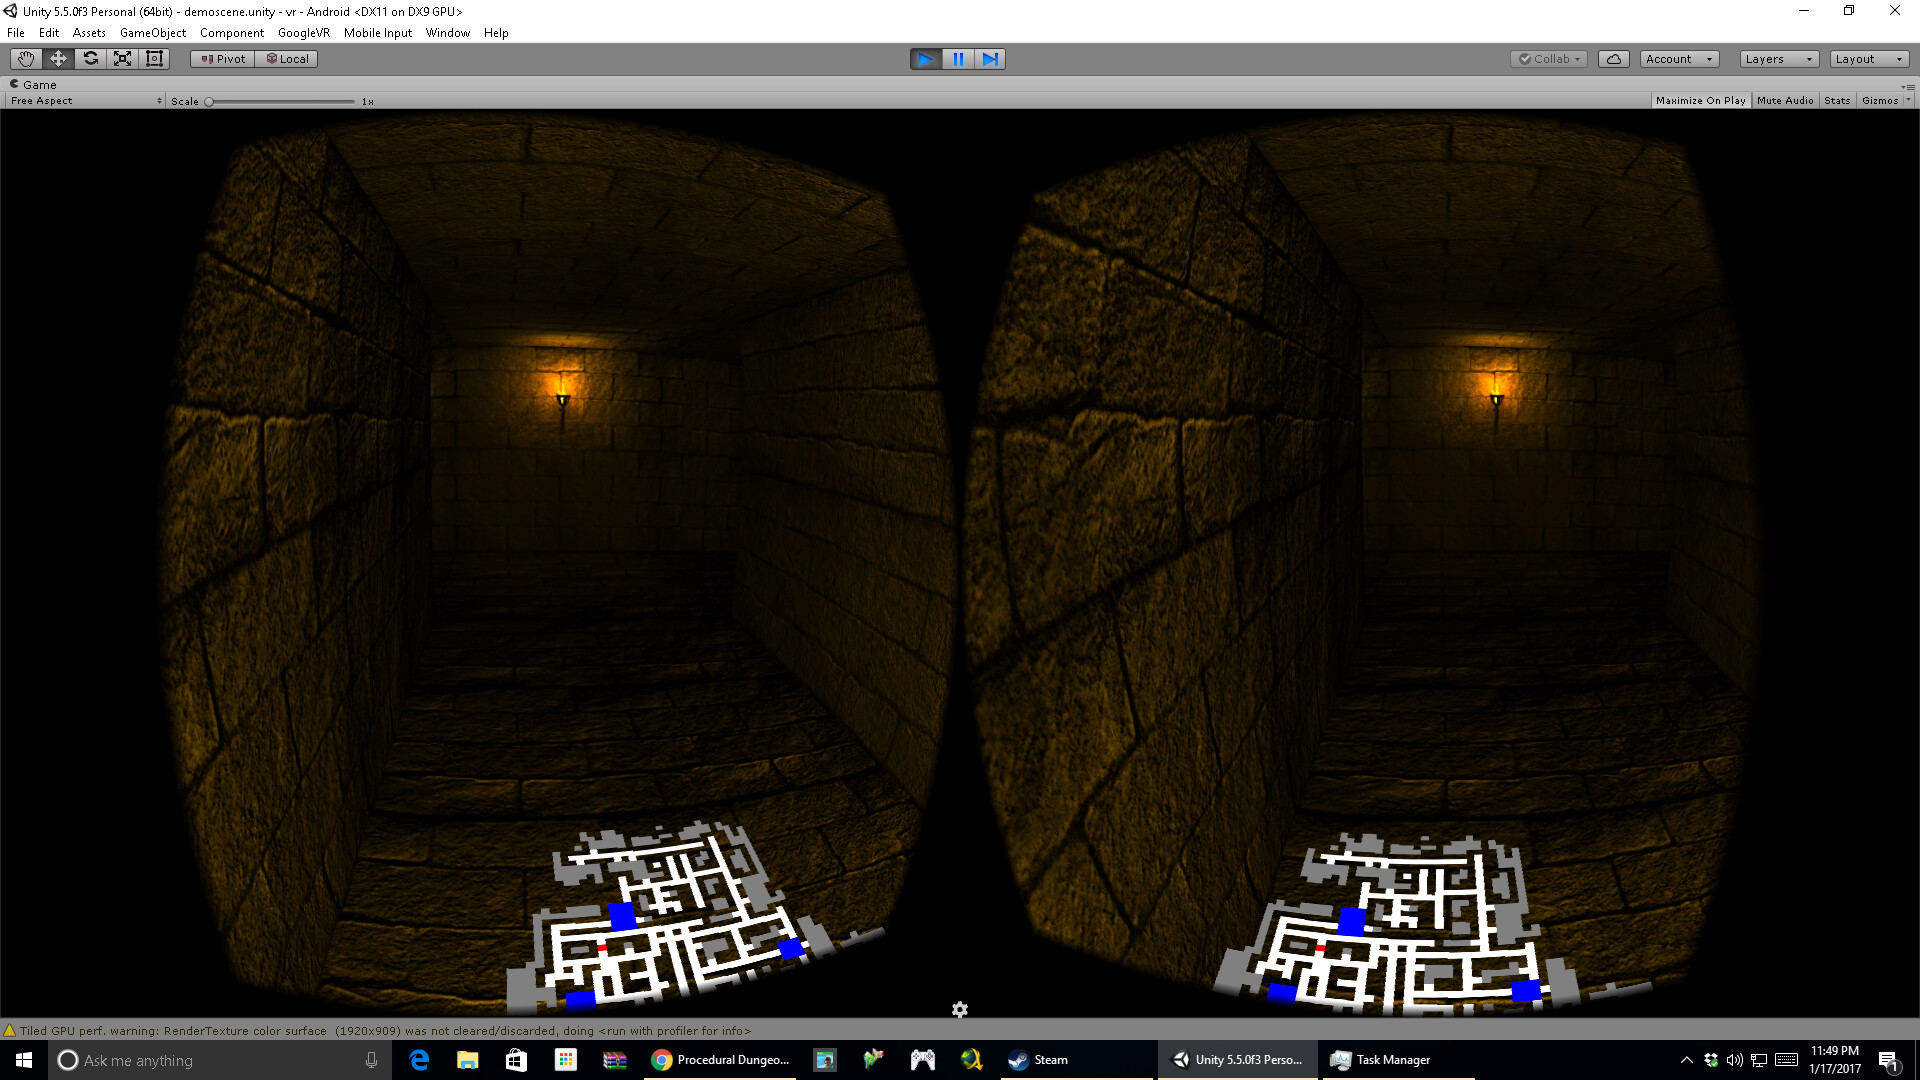Open the GoogleVR menu
Image resolution: width=1920 pixels, height=1080 pixels.
[302, 32]
